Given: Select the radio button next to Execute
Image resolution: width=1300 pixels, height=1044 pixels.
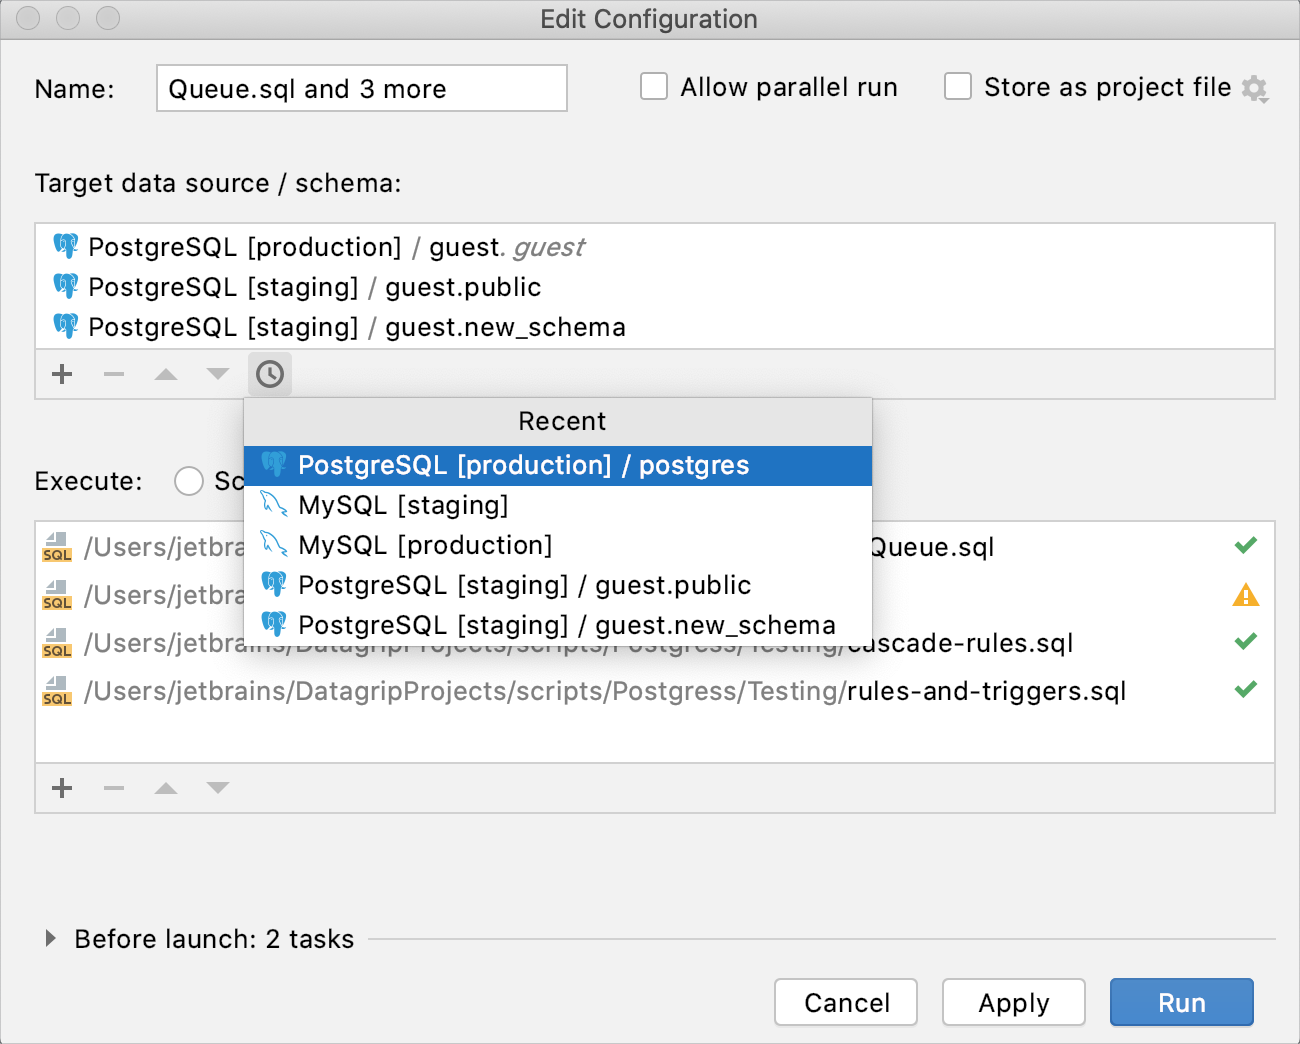Looking at the screenshot, I should [x=189, y=481].
